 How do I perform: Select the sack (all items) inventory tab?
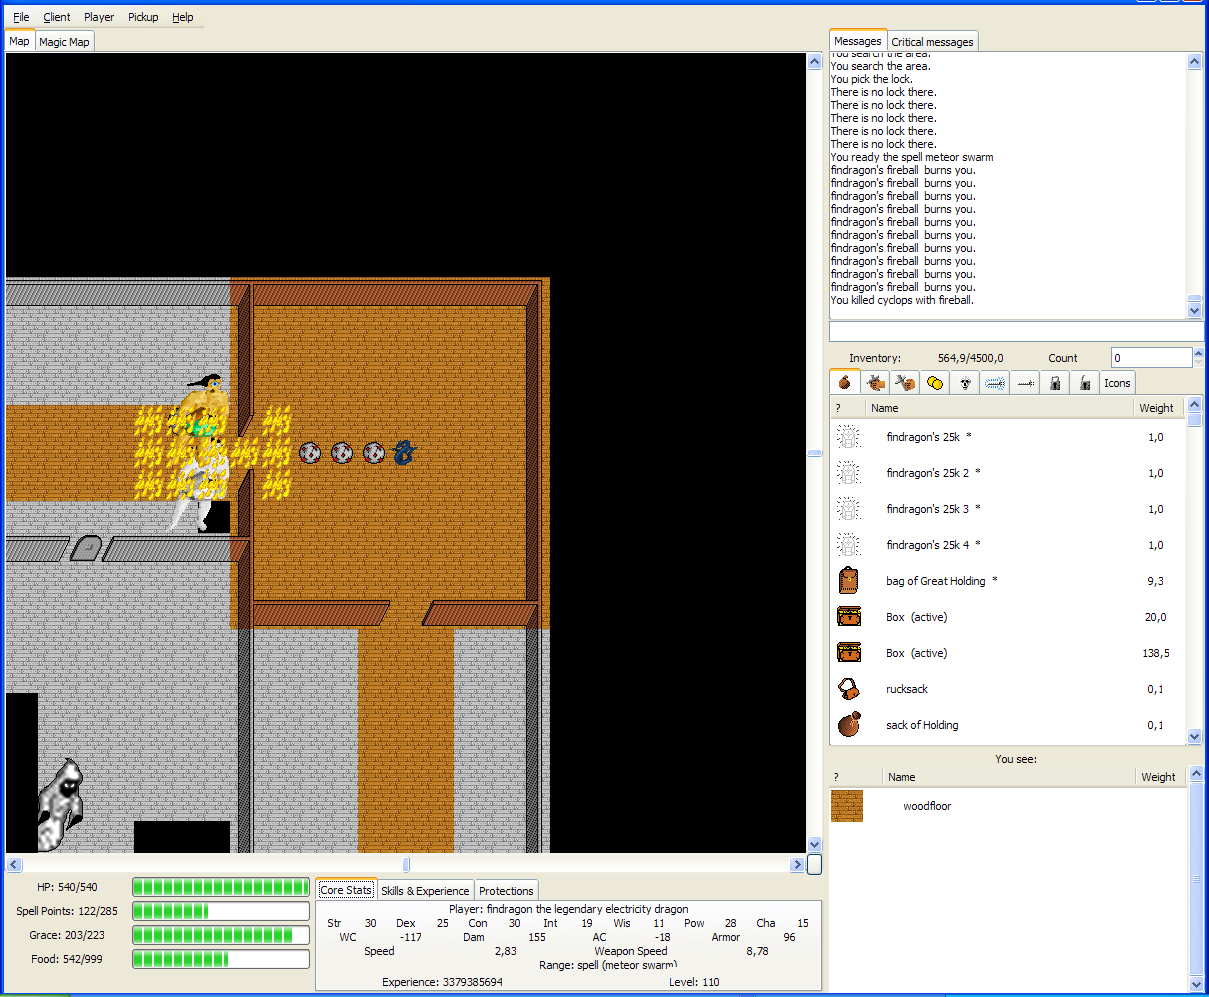pyautogui.click(x=845, y=382)
